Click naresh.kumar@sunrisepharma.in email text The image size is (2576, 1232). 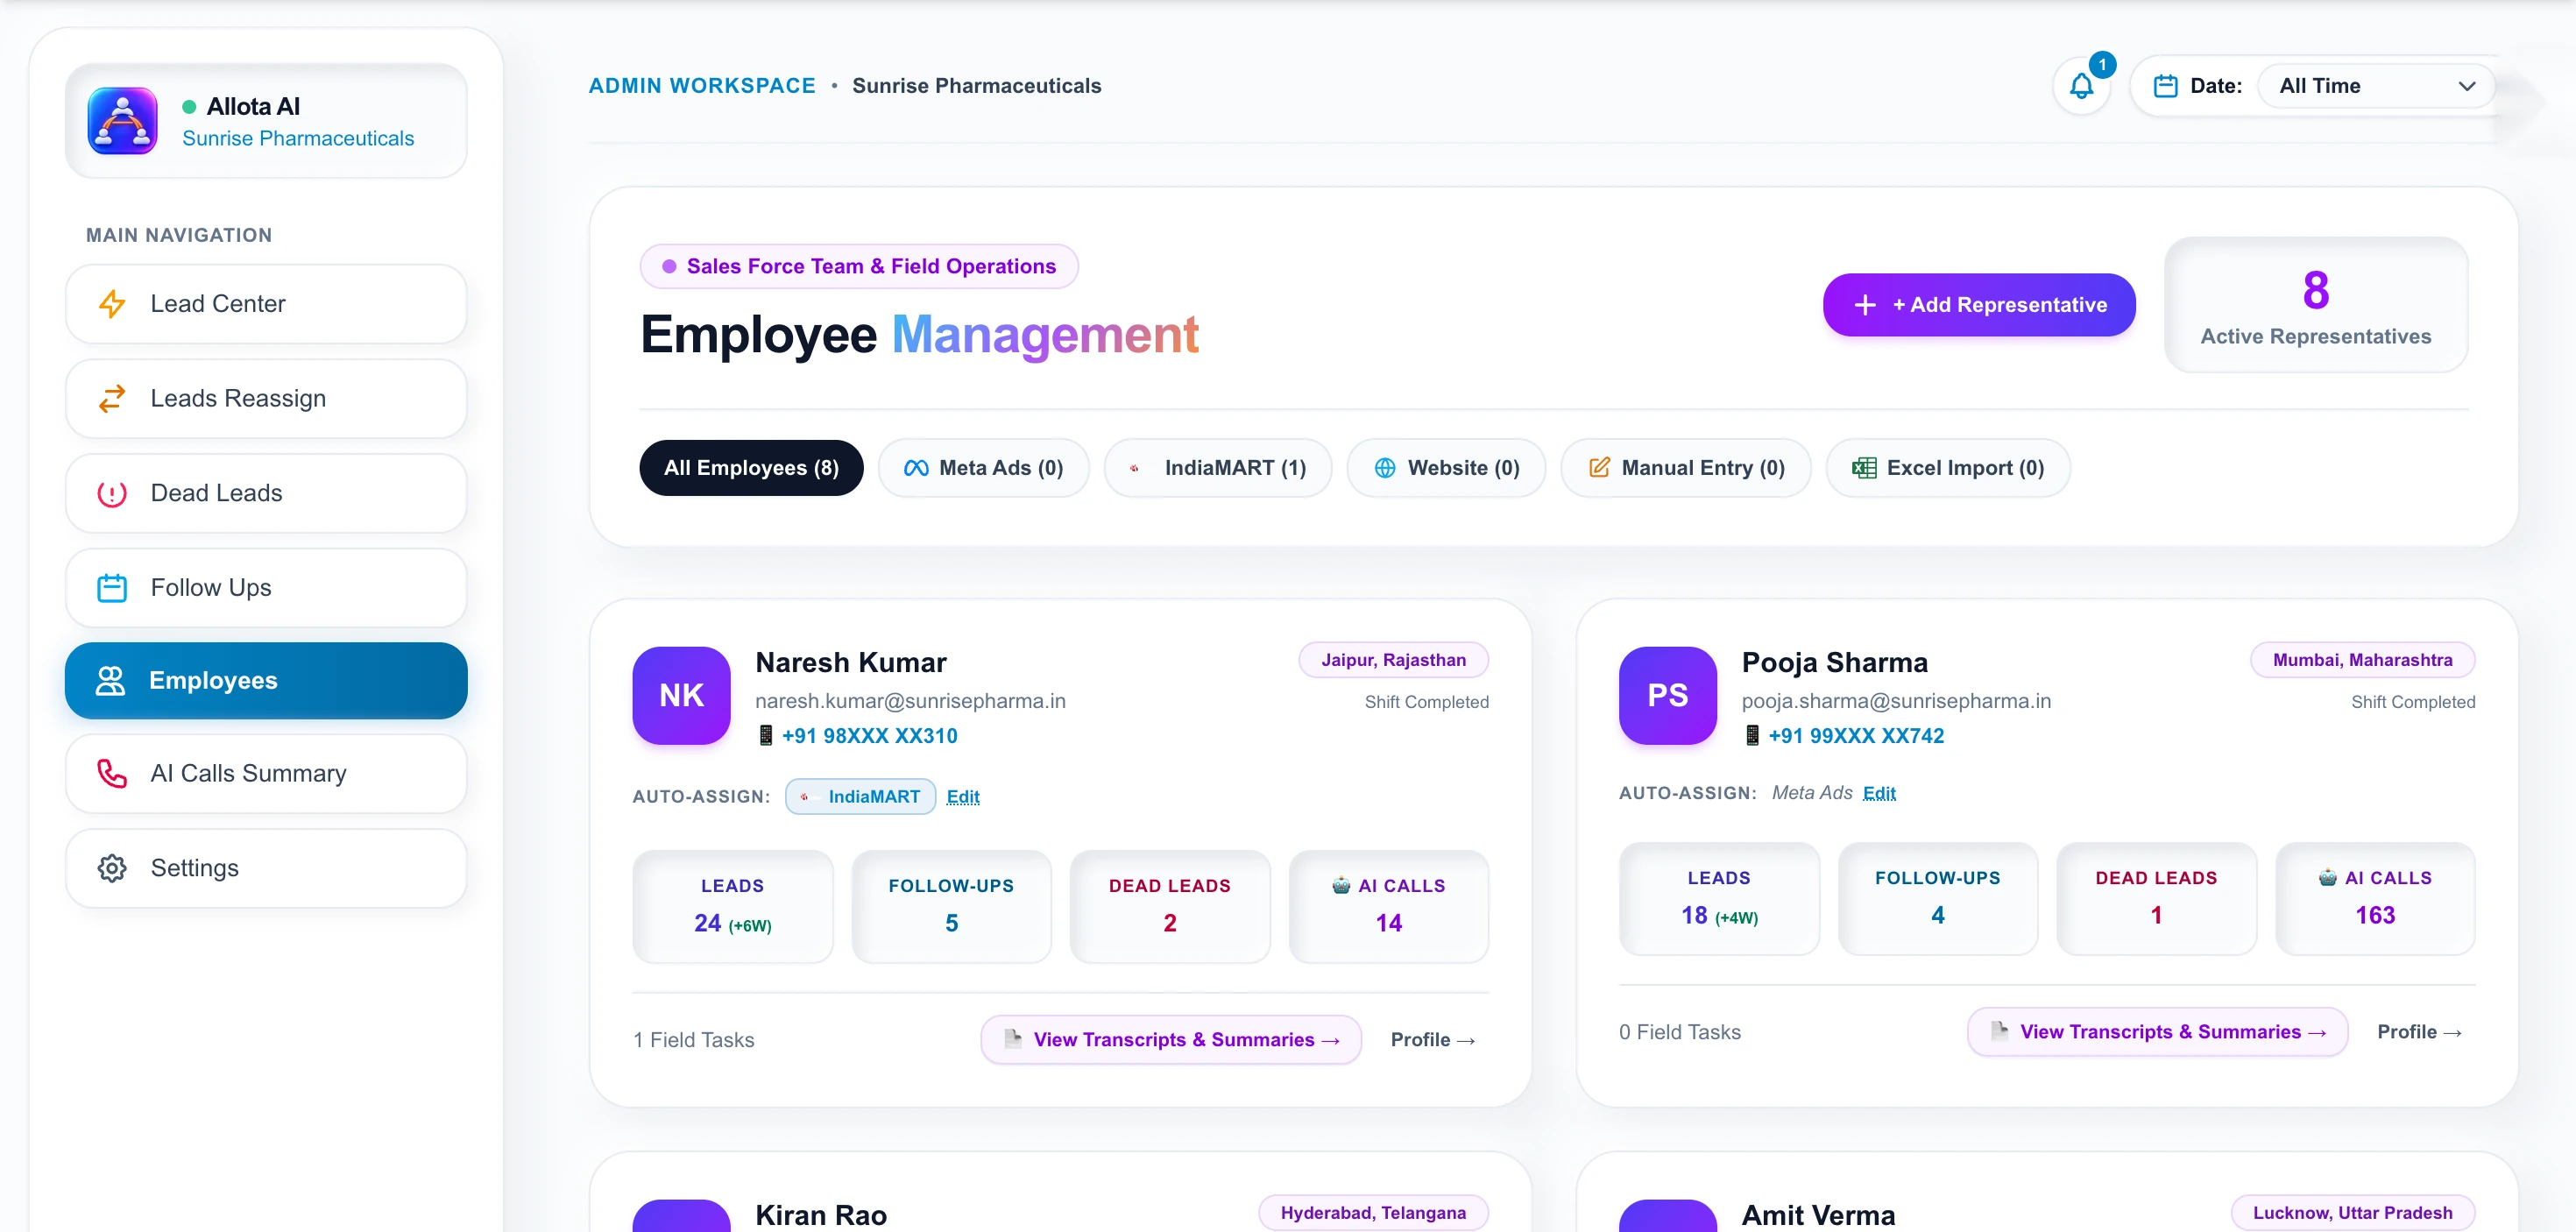pos(910,701)
